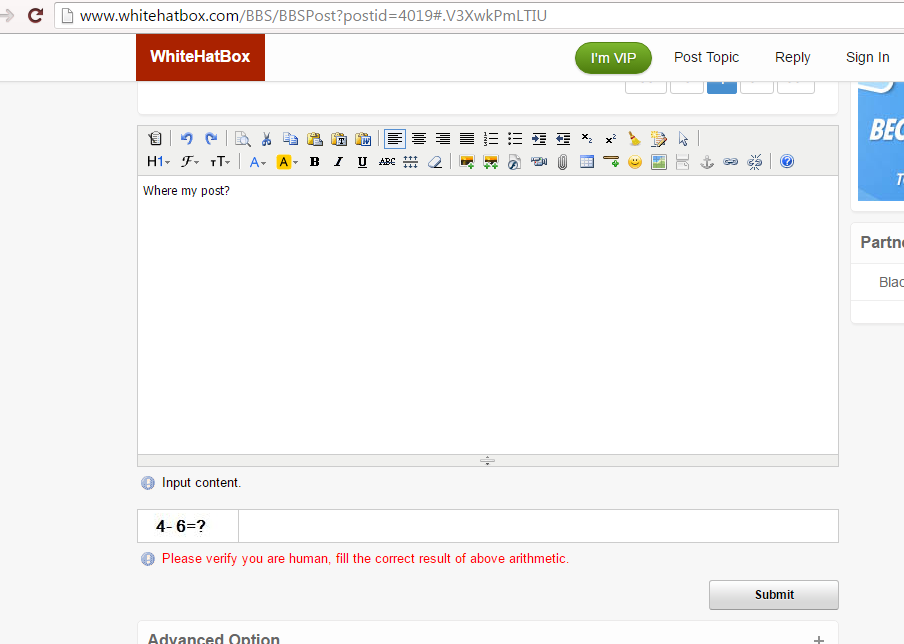Open highlight background color picker
Viewport: 904px width, 644px height.
(x=287, y=162)
